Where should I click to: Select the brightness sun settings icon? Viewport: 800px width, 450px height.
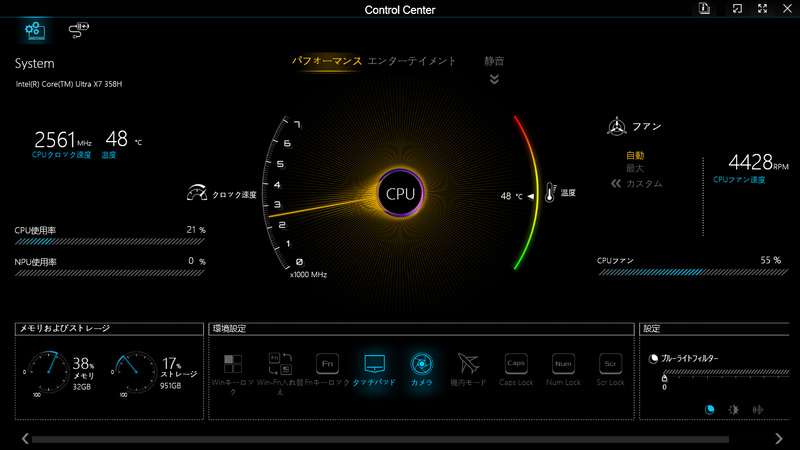click(734, 410)
